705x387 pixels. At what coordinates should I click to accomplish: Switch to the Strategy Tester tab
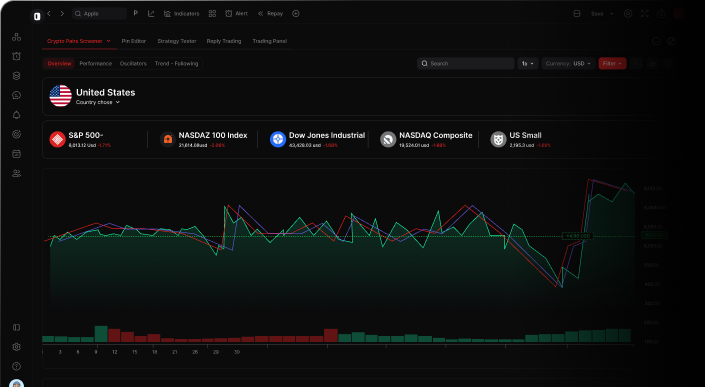pyautogui.click(x=177, y=41)
